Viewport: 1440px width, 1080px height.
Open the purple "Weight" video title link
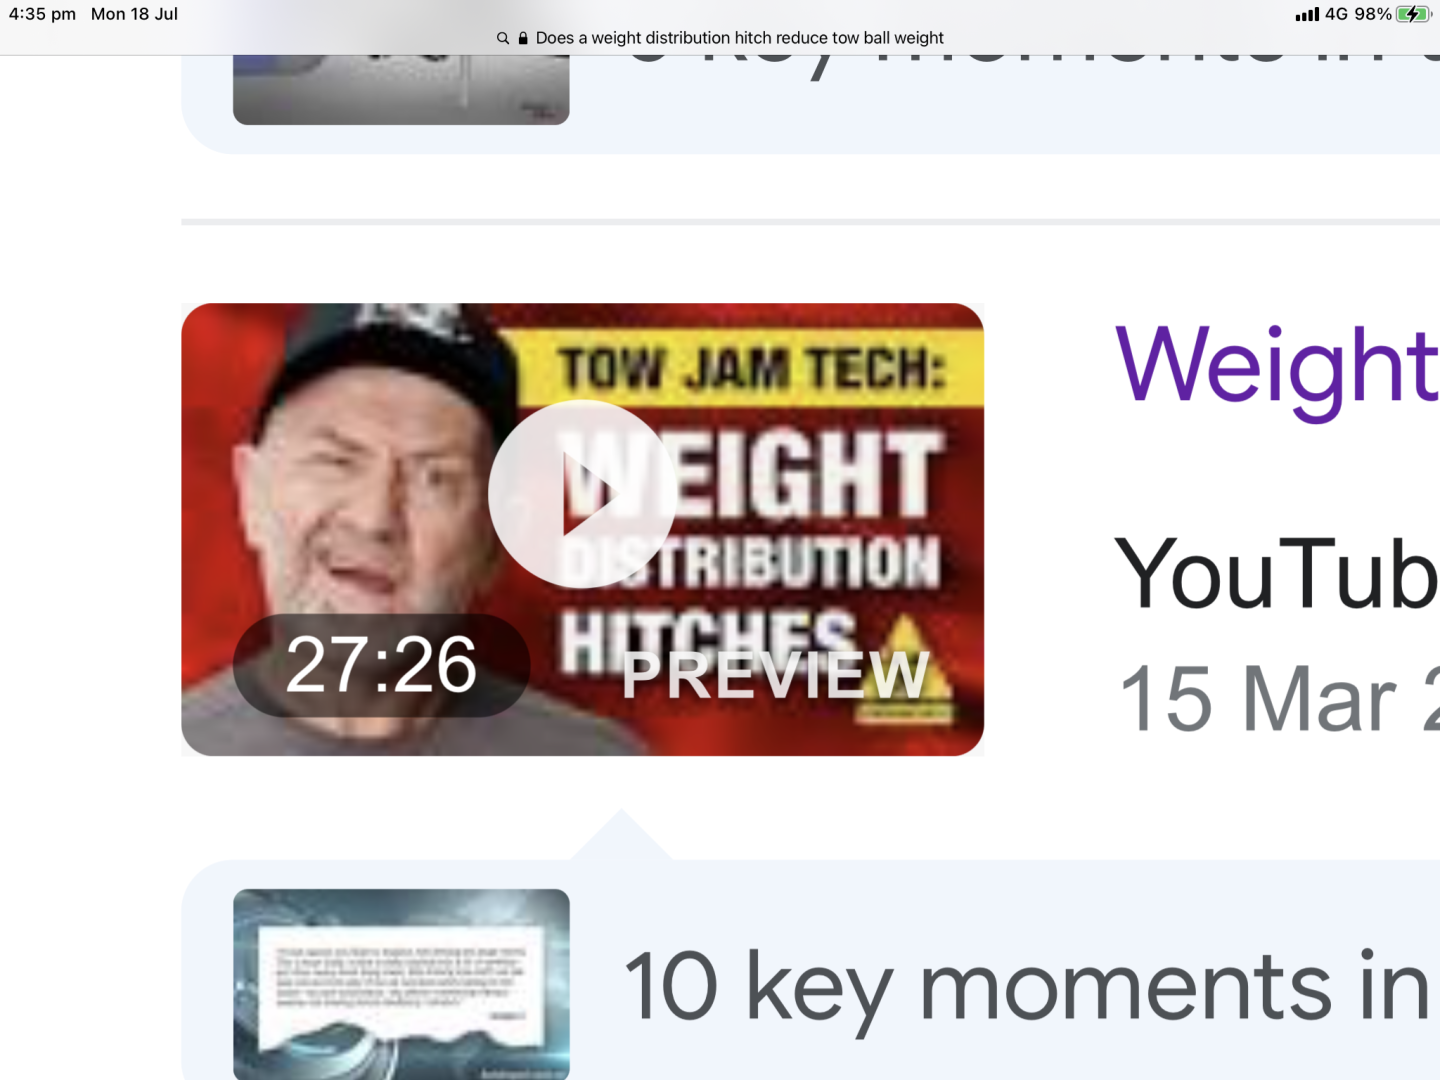(1277, 367)
